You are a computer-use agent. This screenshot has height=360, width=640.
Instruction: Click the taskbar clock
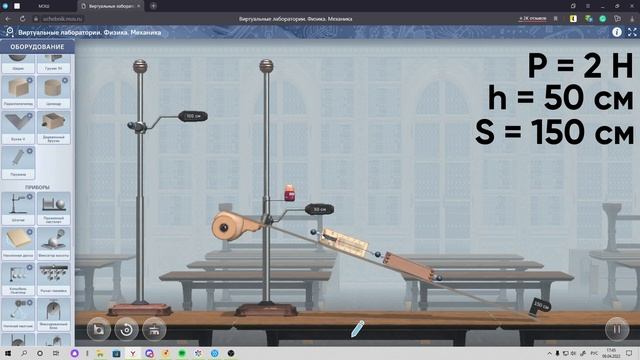point(611,353)
